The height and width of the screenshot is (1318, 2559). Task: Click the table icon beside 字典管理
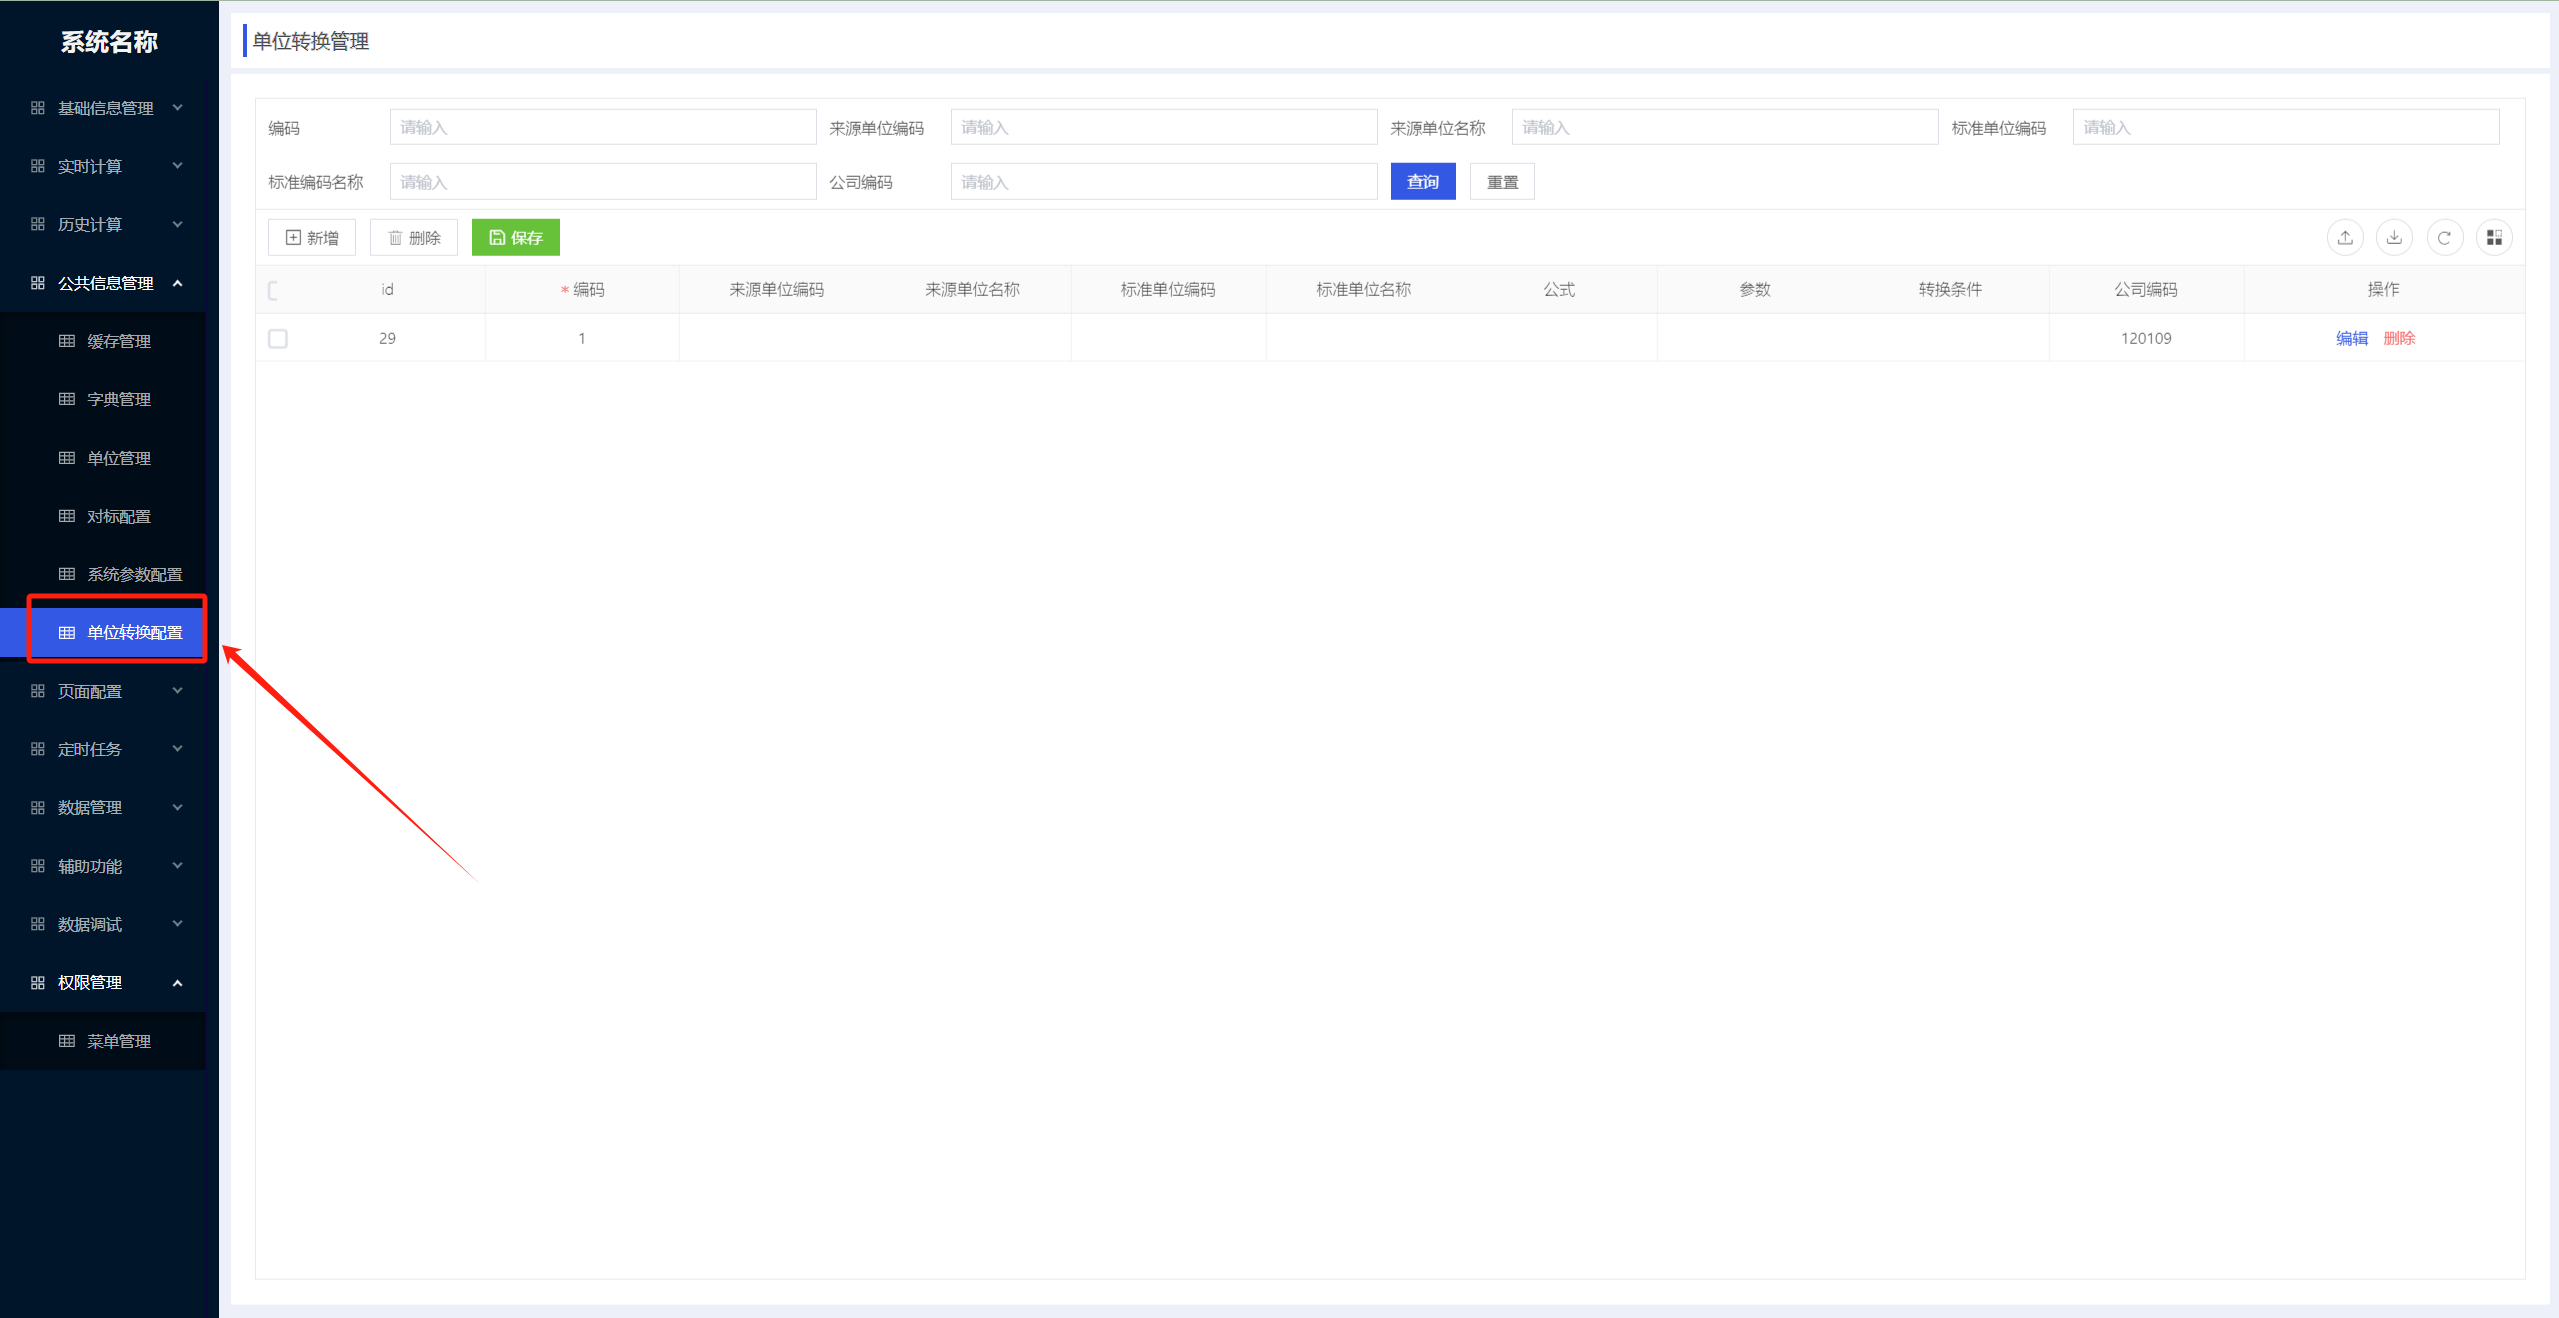pyautogui.click(x=67, y=399)
